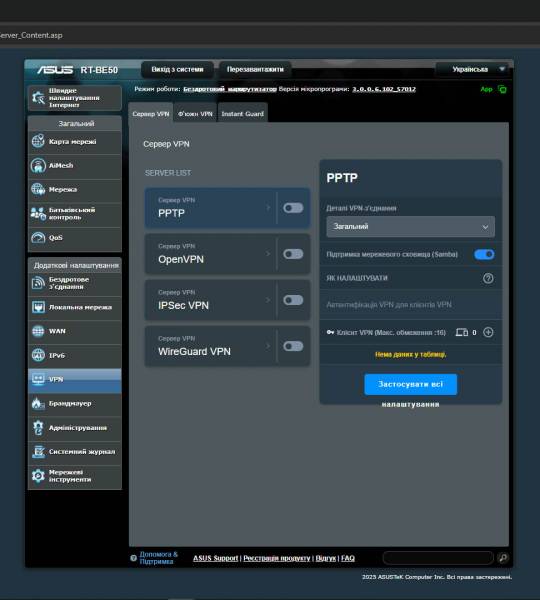The height and width of the screenshot is (600, 540).
Task: Open the AiMesh sidebar icon
Action: point(38,166)
